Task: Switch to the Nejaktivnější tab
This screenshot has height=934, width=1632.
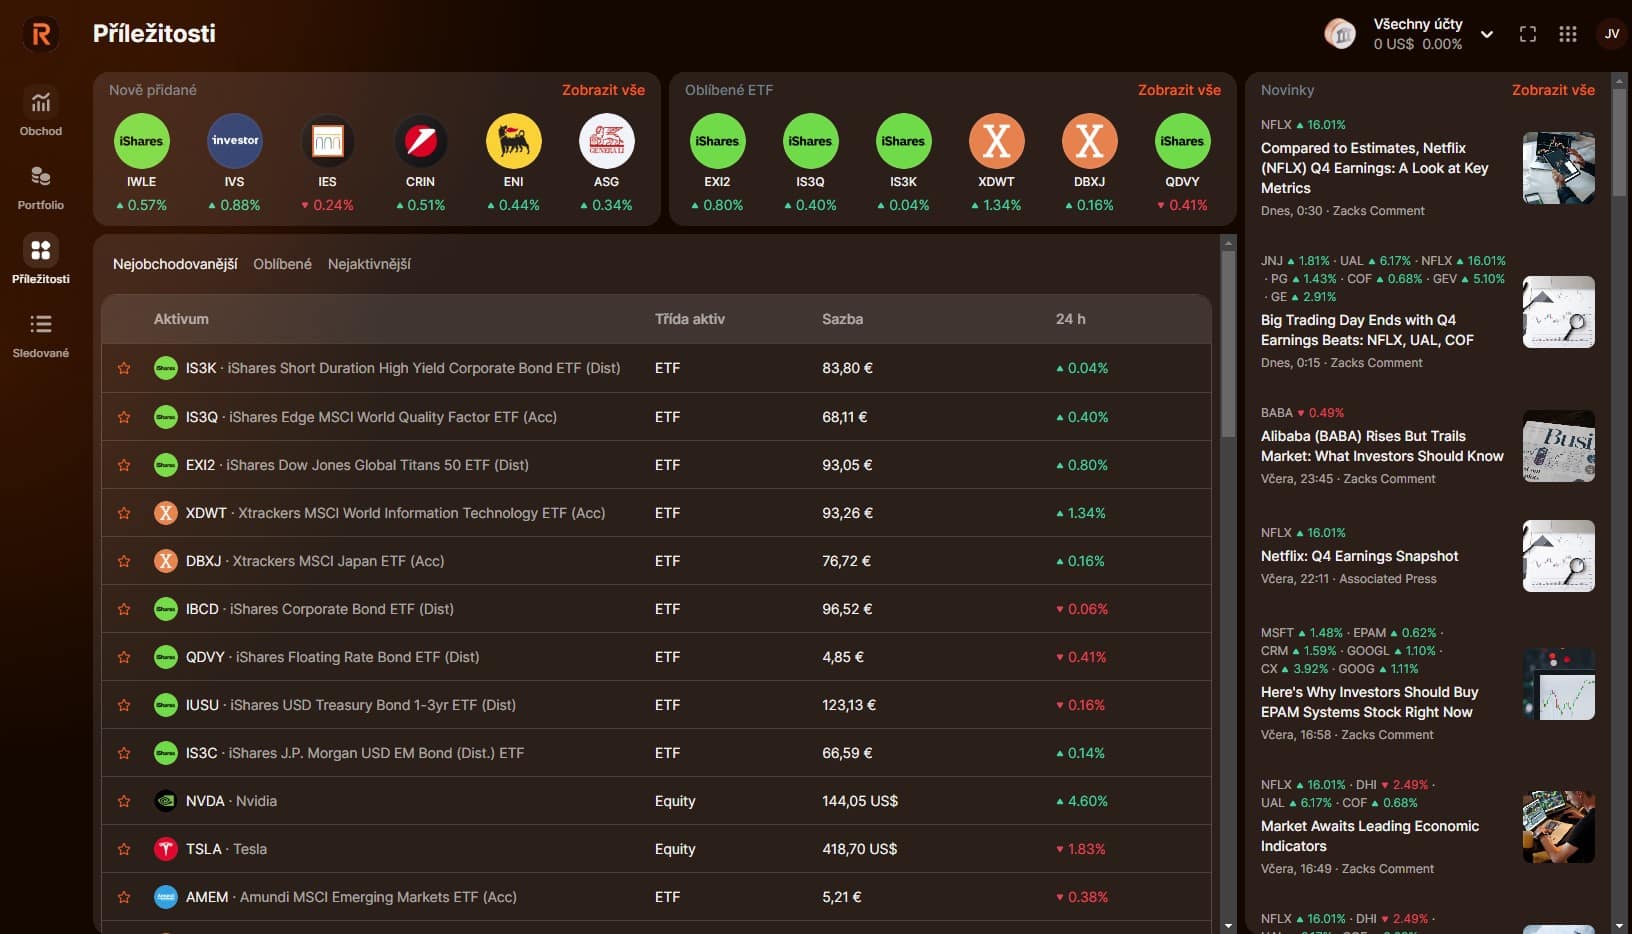Action: tap(369, 264)
